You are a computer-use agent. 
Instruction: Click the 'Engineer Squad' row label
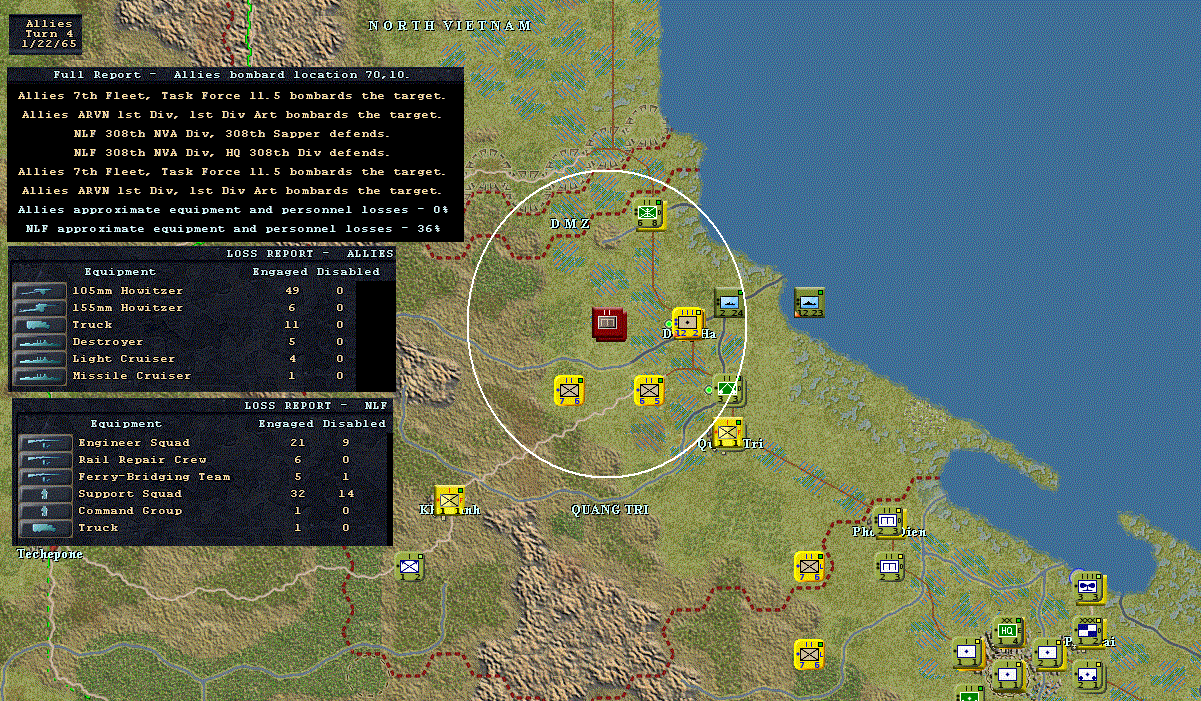pos(134,443)
